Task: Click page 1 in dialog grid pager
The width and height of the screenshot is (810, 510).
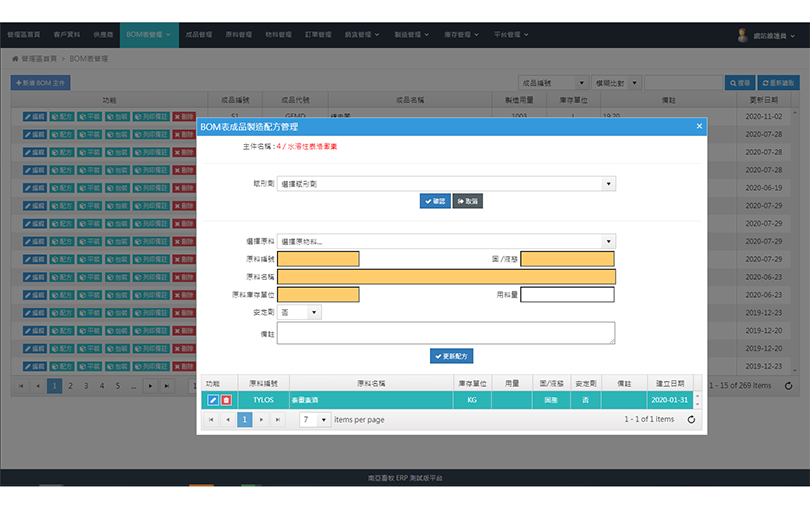Action: (x=245, y=420)
